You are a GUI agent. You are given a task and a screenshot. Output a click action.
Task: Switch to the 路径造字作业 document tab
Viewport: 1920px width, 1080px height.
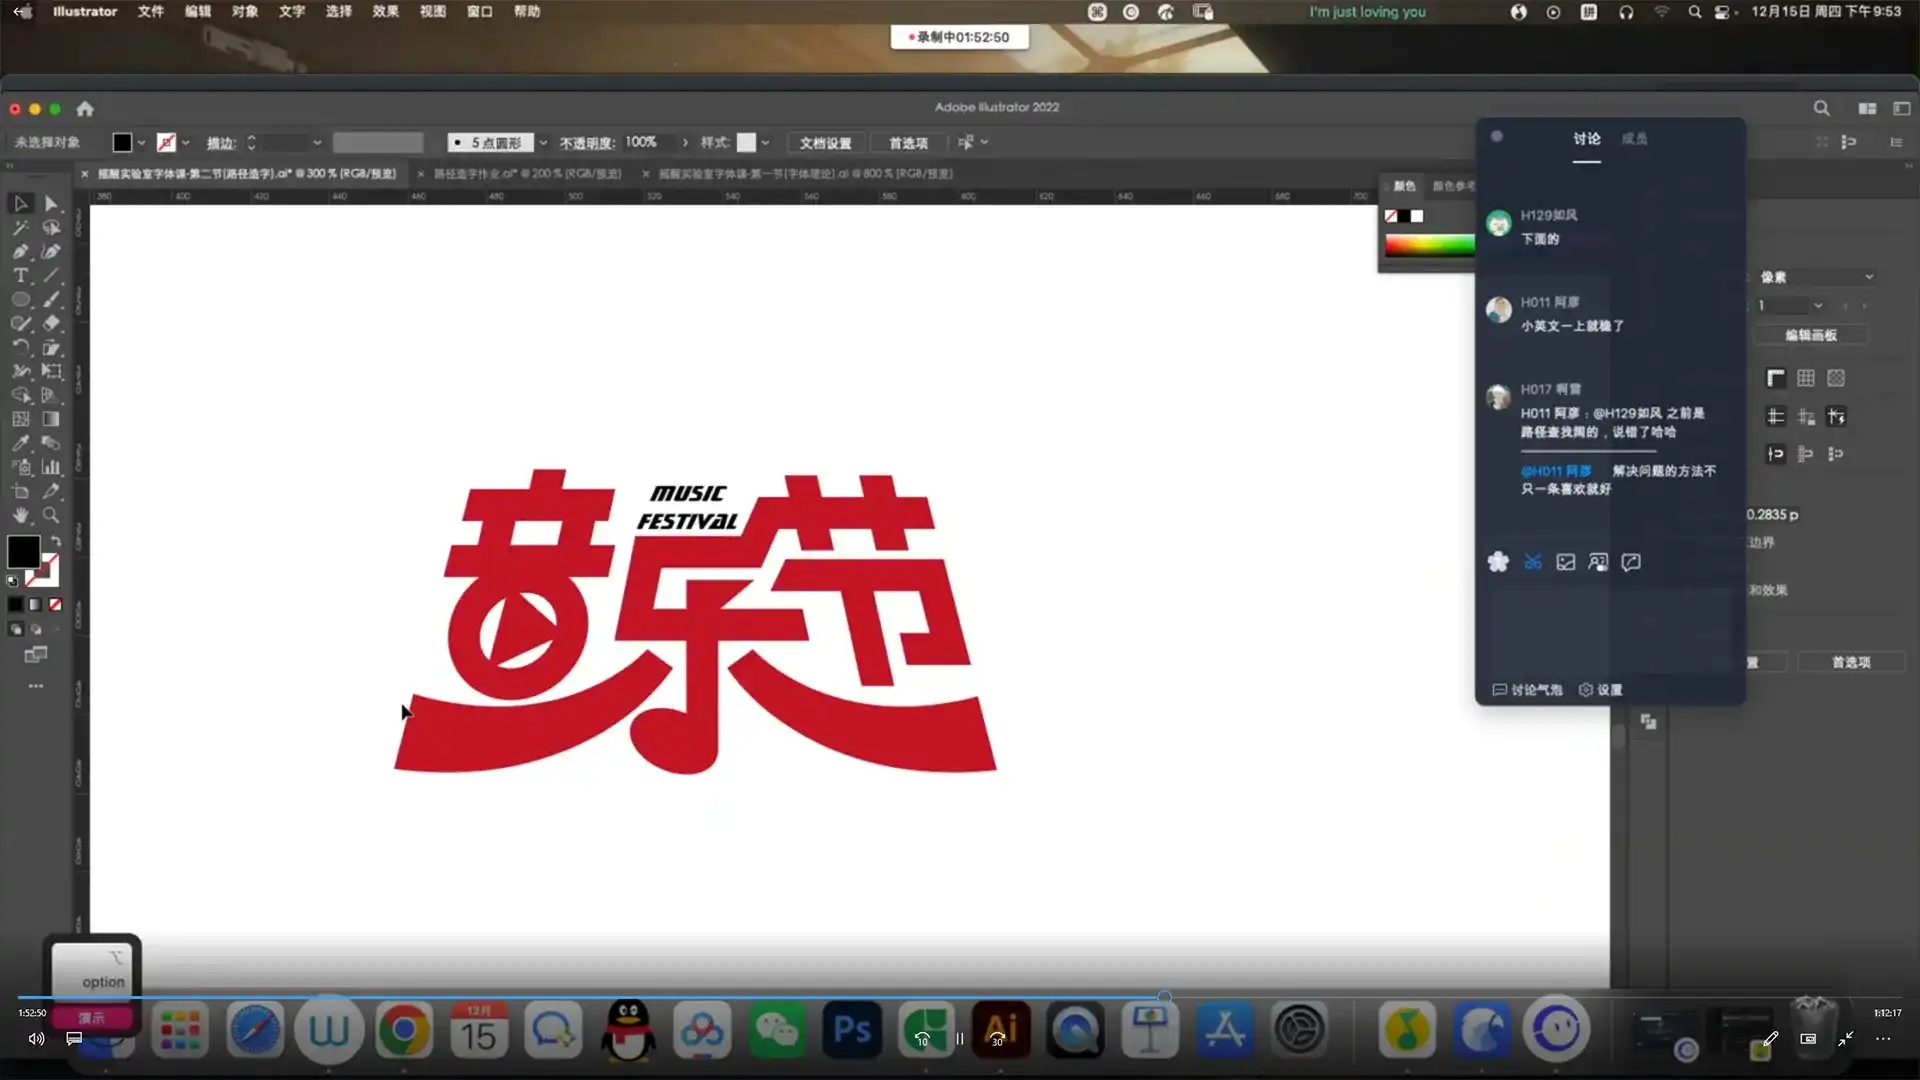(x=520, y=173)
